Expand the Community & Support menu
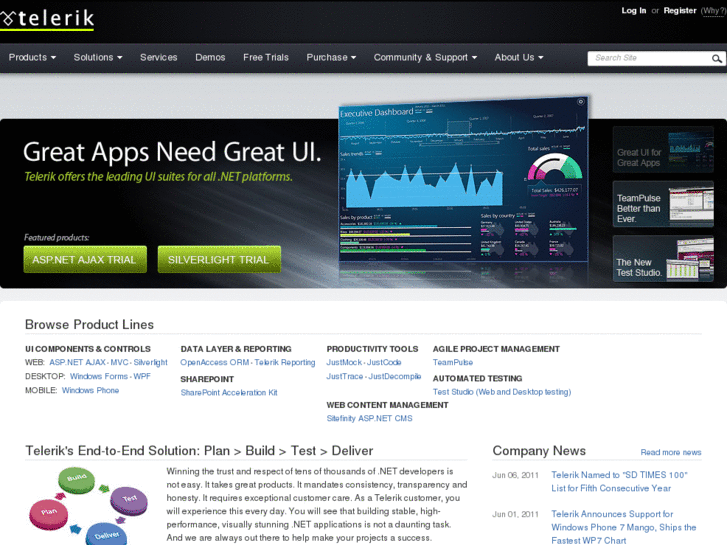 (x=425, y=58)
